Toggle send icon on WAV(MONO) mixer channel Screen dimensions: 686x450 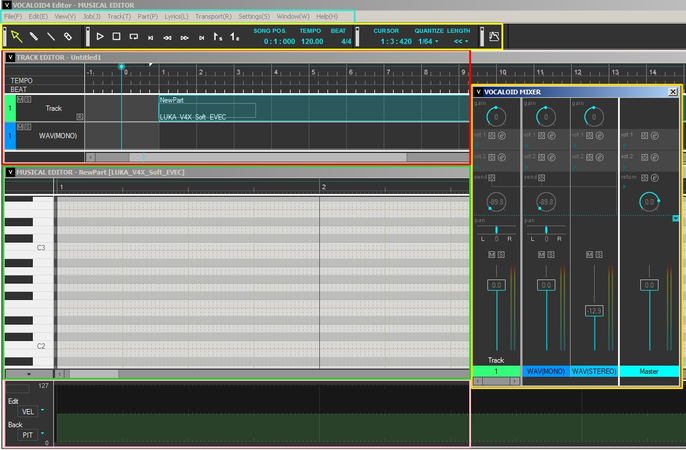(x=542, y=178)
